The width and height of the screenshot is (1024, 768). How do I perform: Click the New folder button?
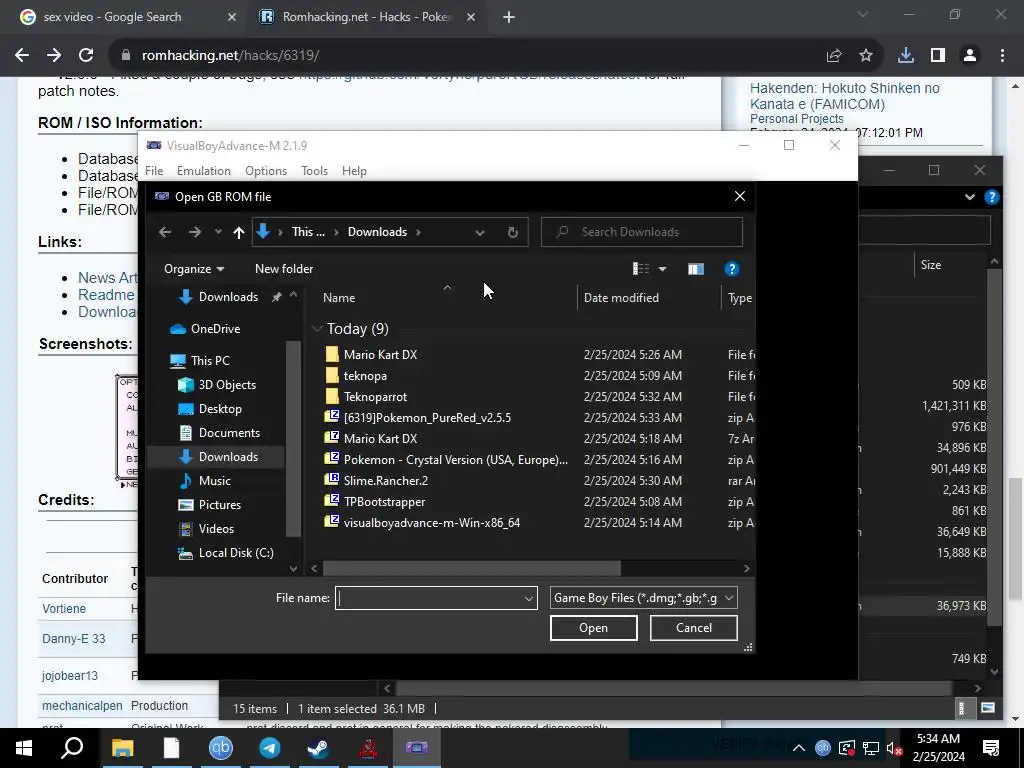click(284, 269)
